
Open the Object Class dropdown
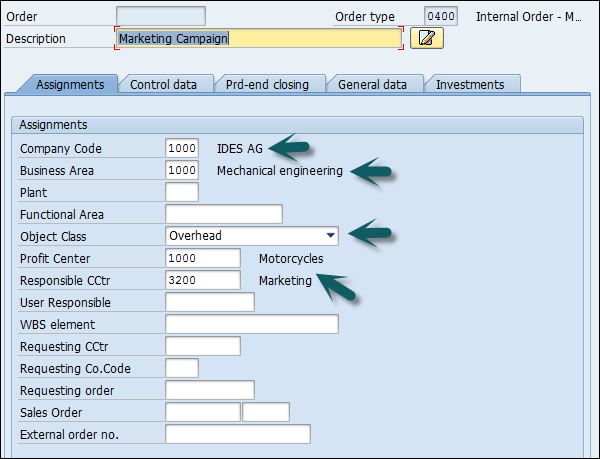coord(330,236)
